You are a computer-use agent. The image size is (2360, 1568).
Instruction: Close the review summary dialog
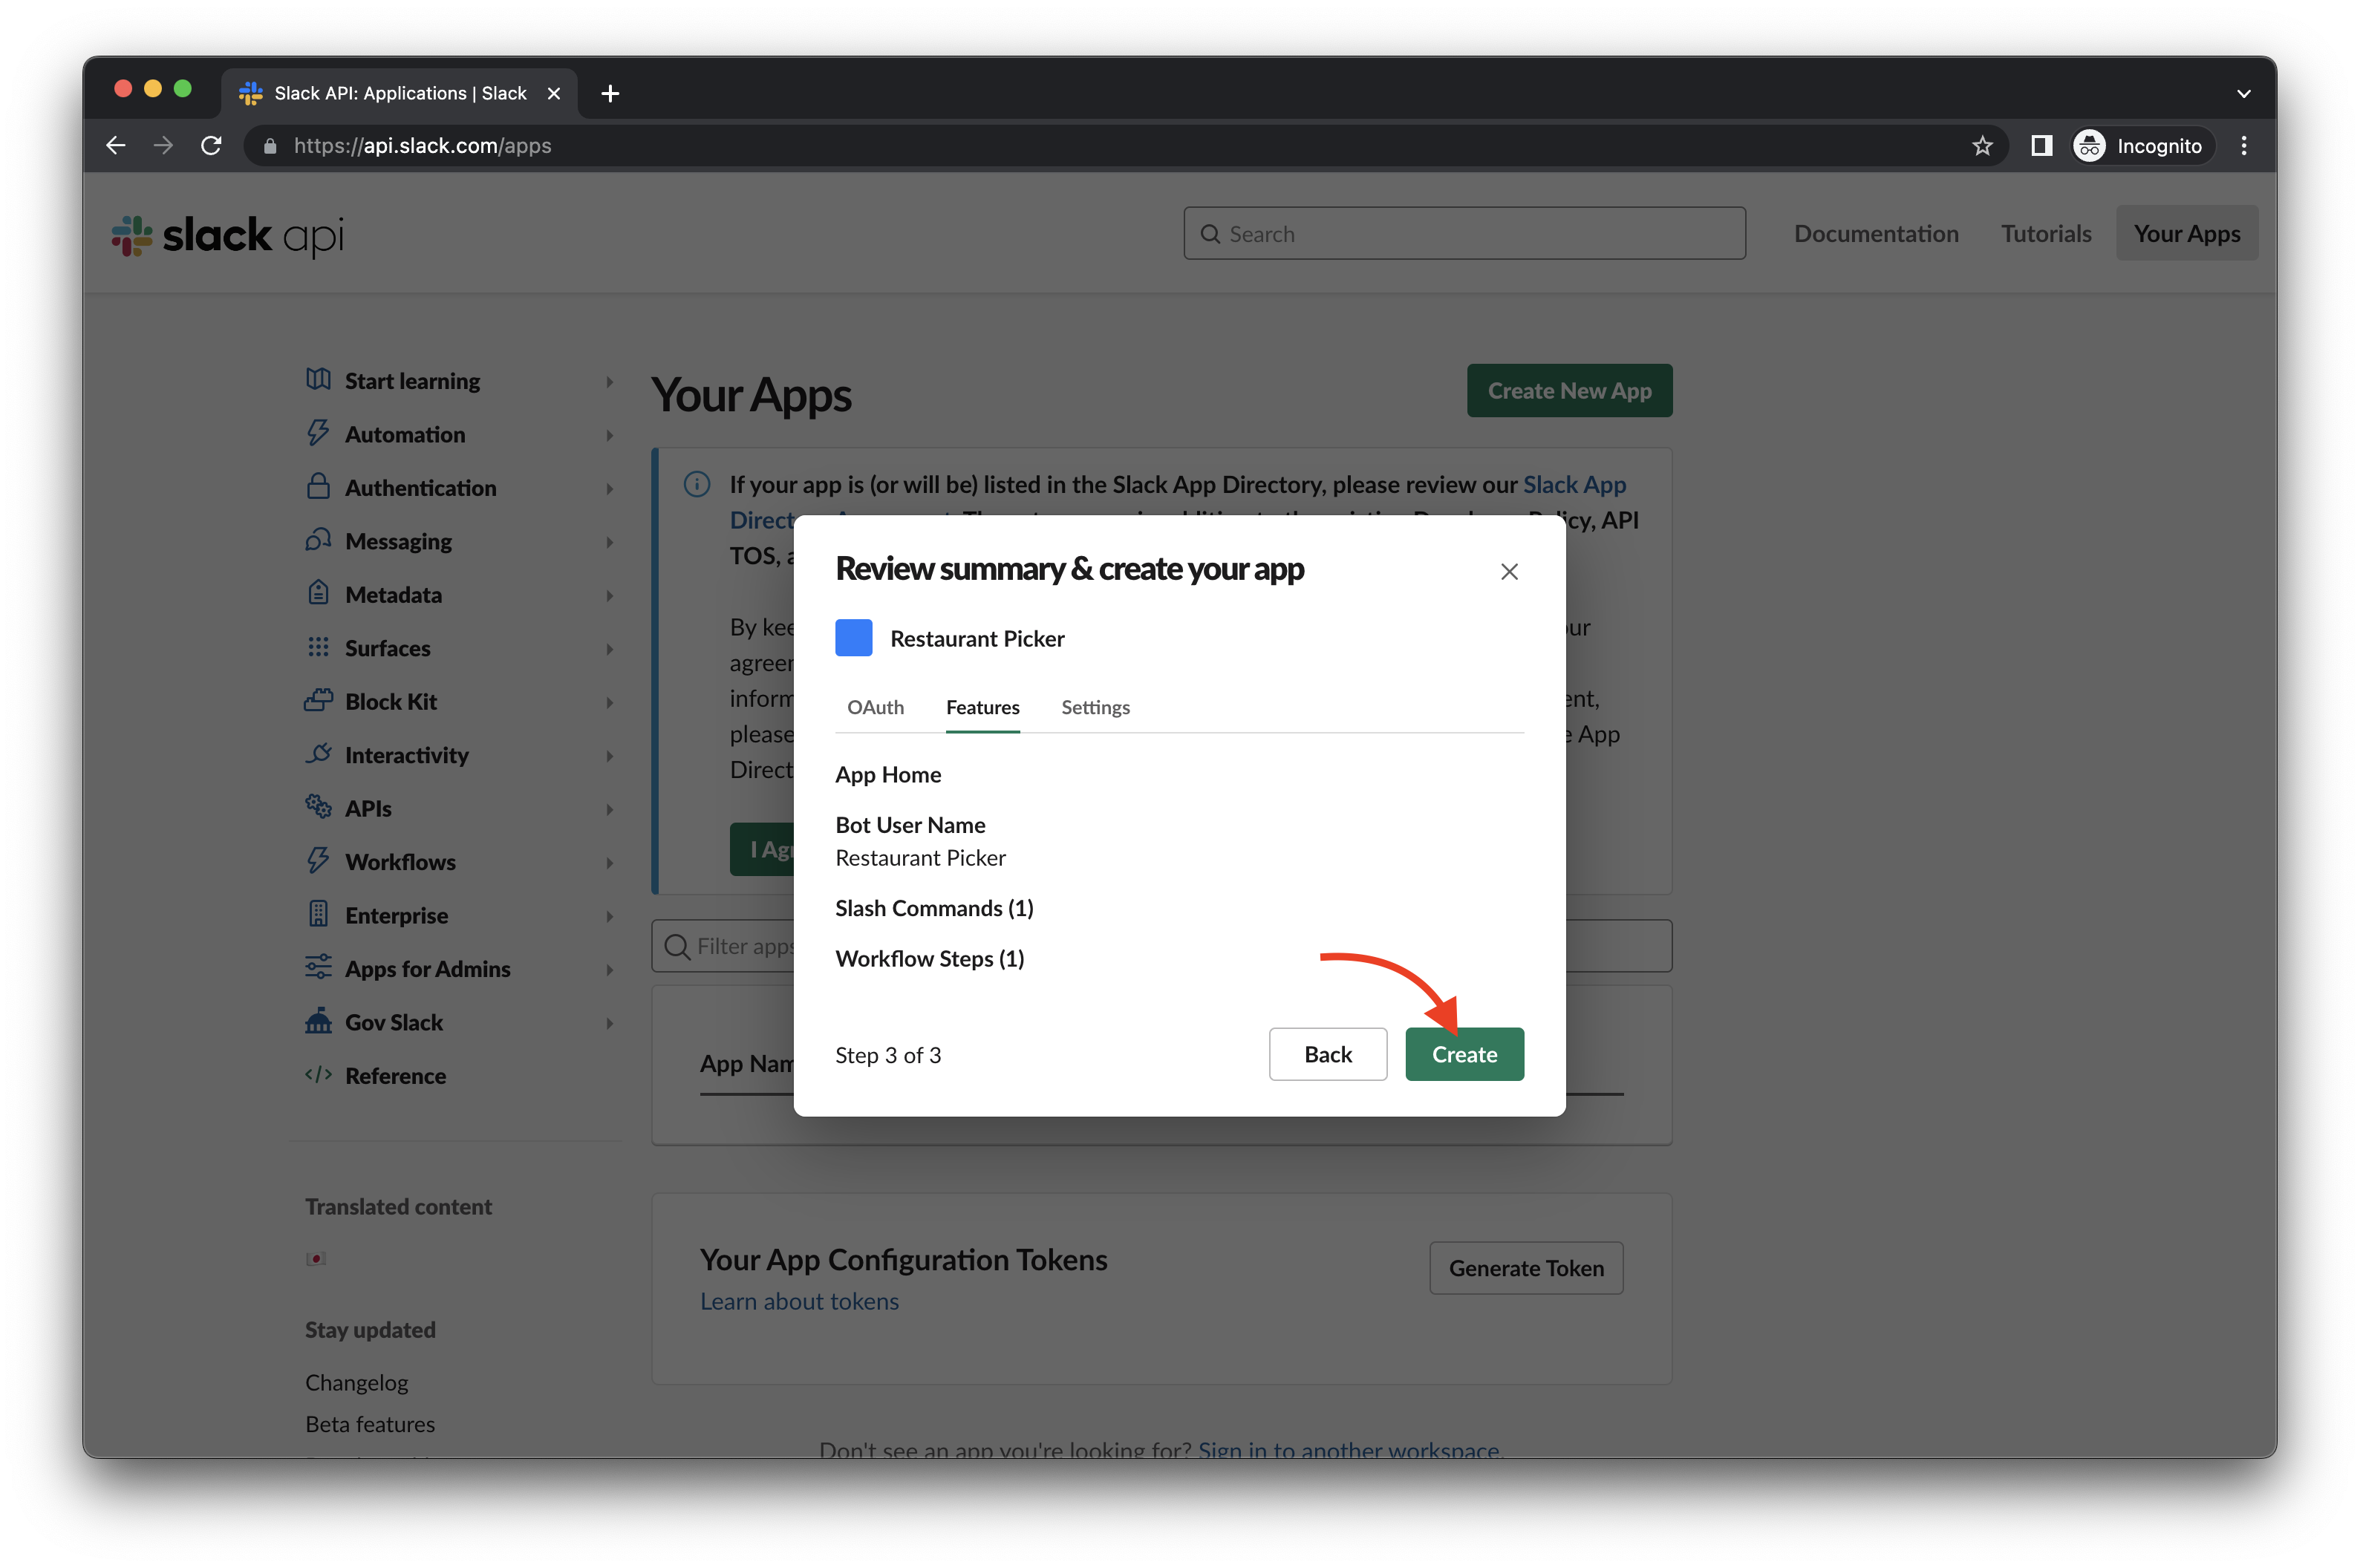coord(1508,571)
